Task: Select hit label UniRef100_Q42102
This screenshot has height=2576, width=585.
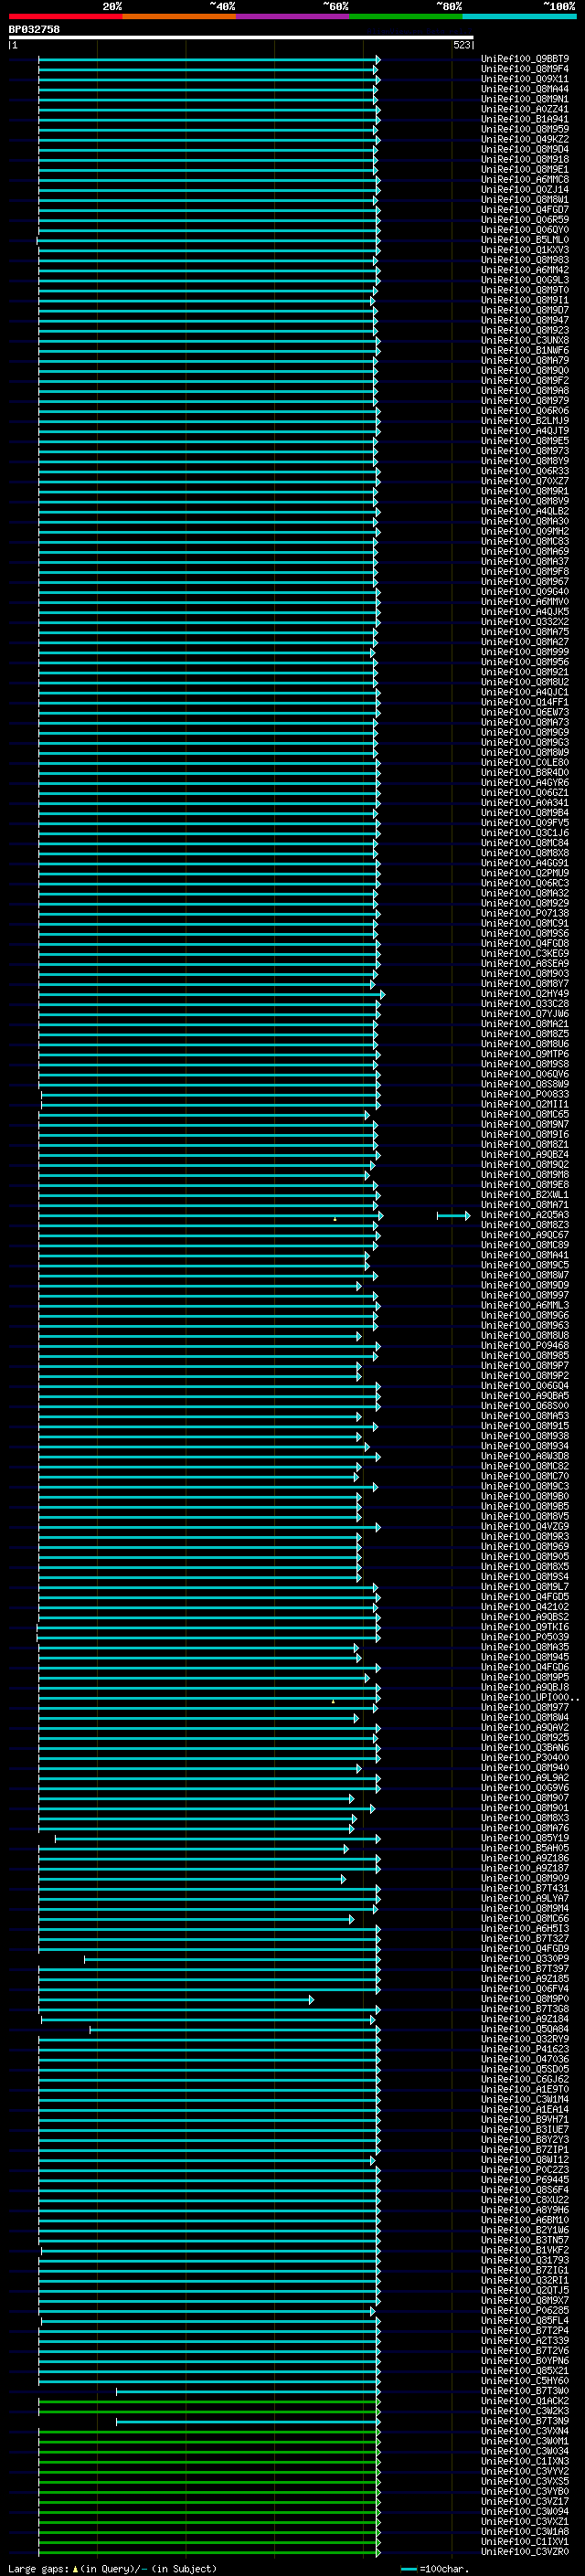Action: coord(525,1607)
